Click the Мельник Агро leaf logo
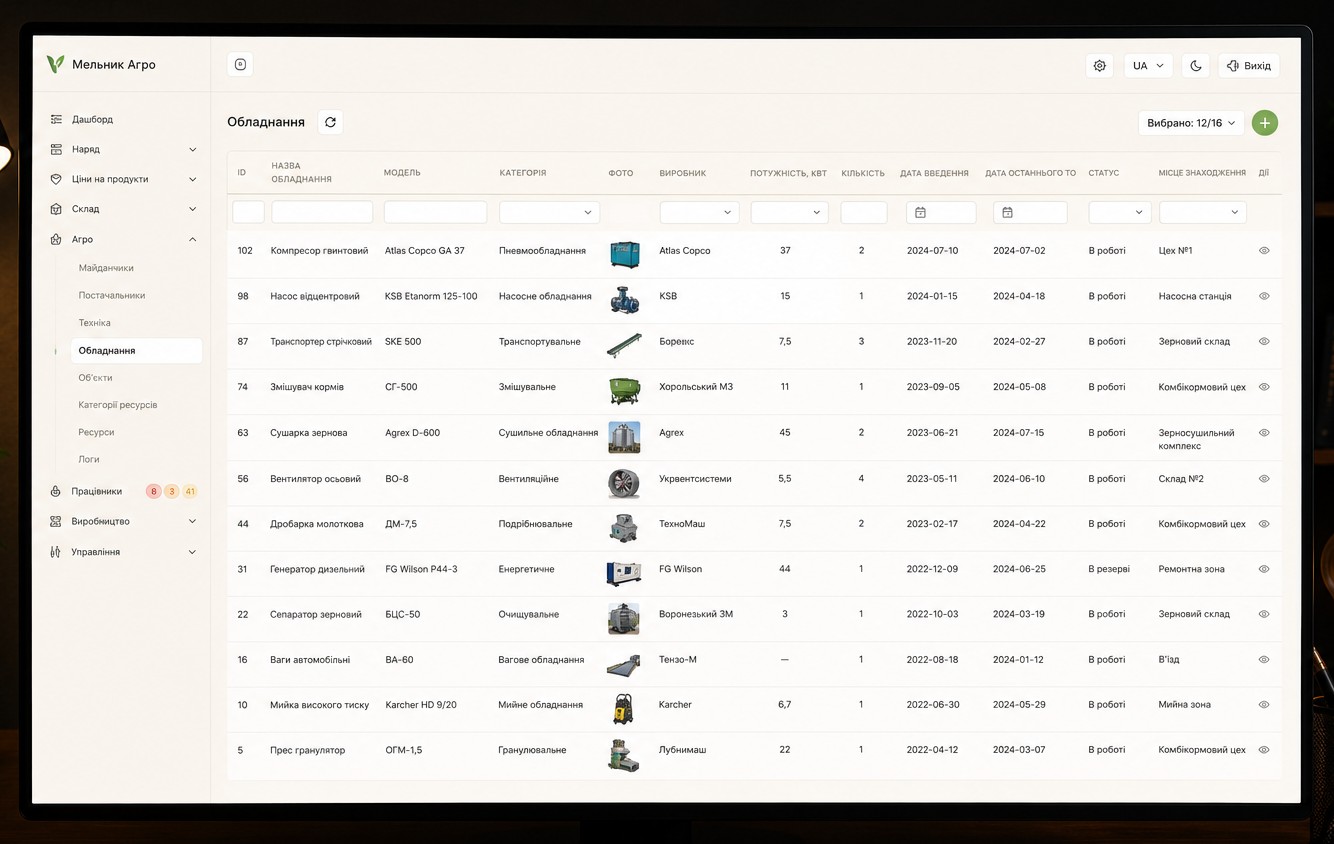This screenshot has width=1334, height=844. pos(55,65)
